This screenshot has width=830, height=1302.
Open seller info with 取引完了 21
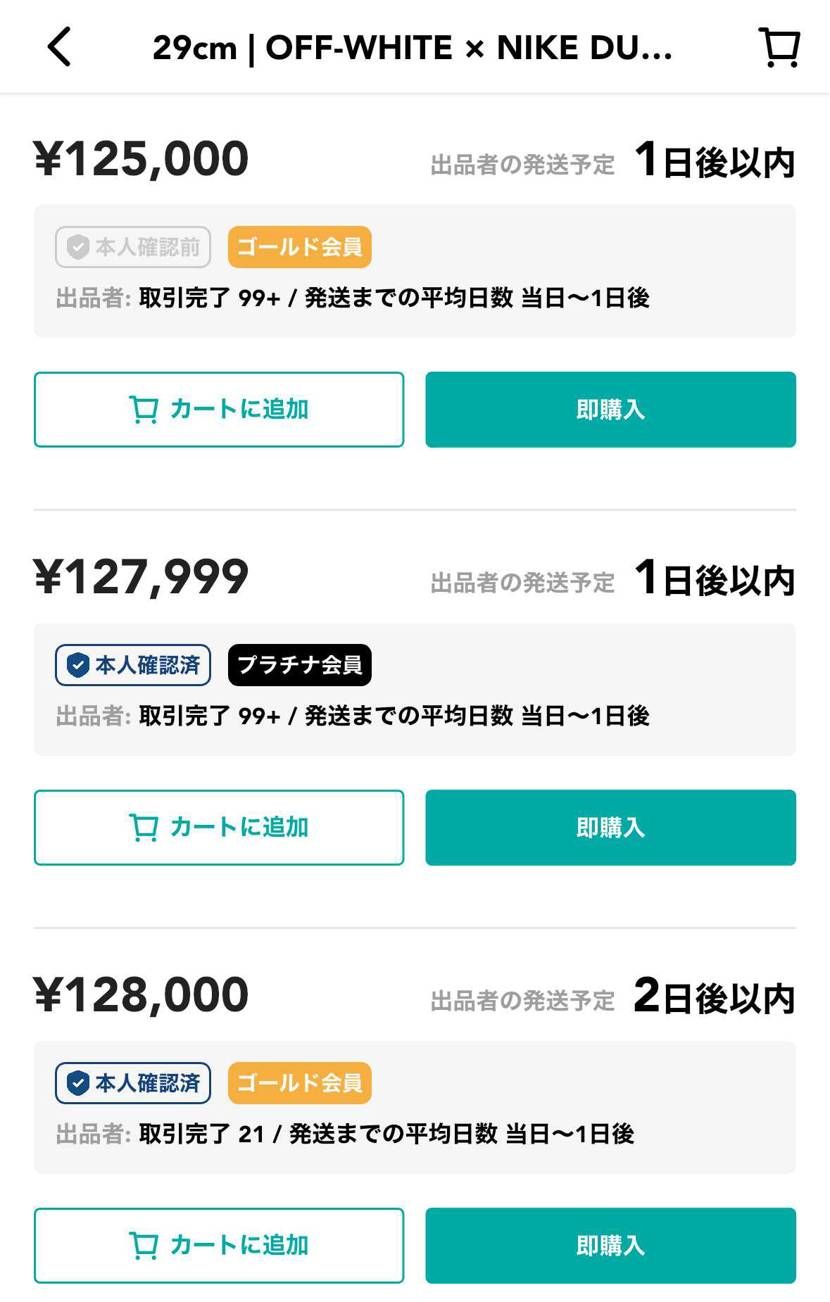coord(345,1134)
